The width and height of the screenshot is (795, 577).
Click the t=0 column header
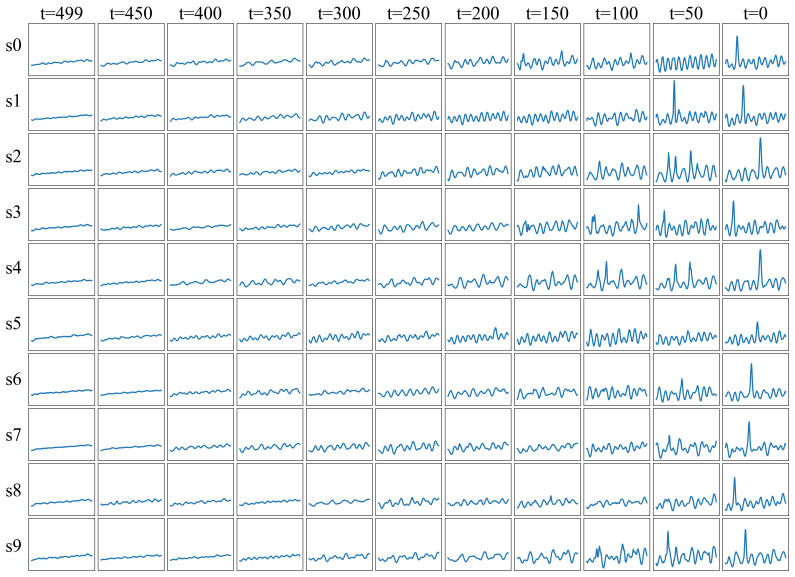coord(755,13)
